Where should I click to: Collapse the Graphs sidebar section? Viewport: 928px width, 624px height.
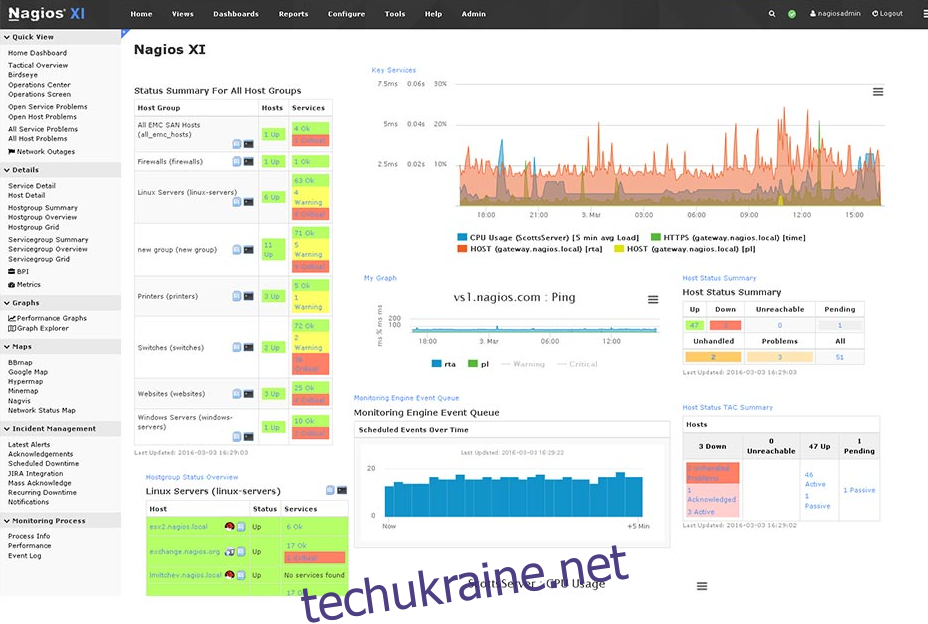[60, 303]
